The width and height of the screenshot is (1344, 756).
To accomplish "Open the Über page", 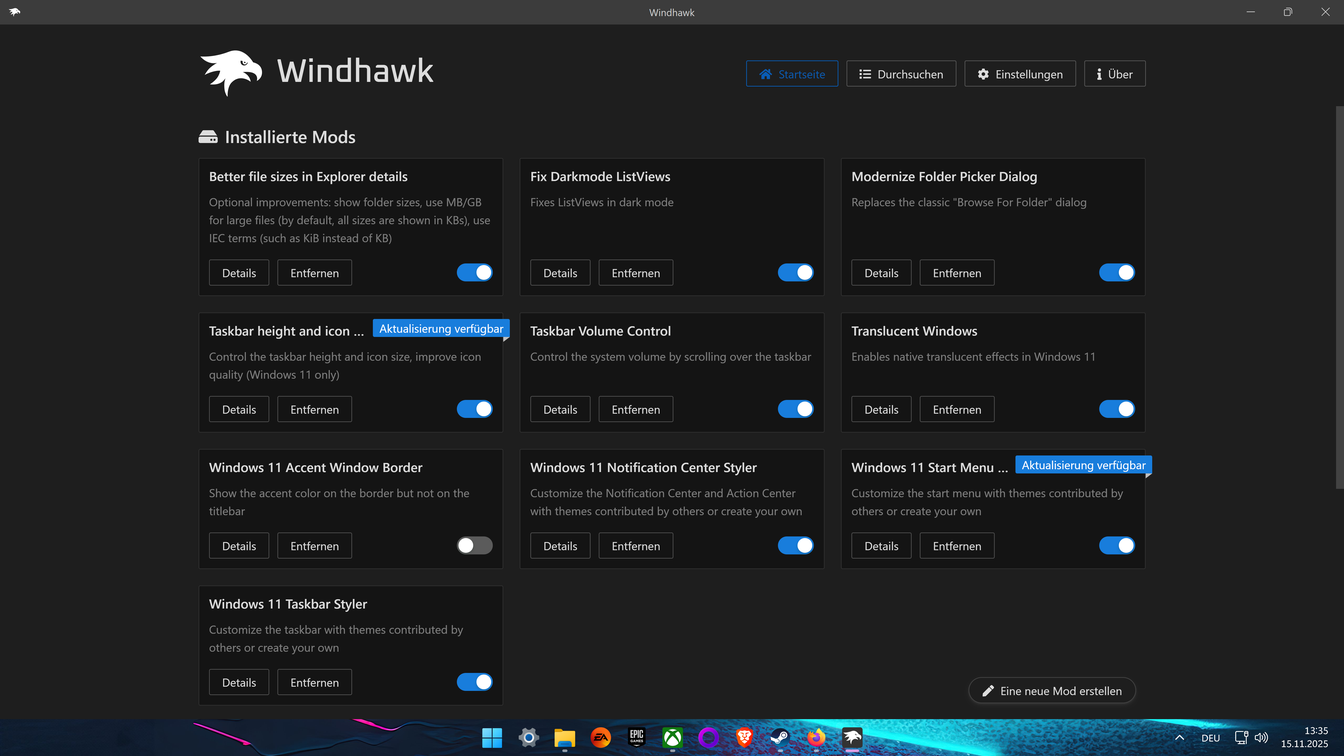I will pyautogui.click(x=1114, y=74).
